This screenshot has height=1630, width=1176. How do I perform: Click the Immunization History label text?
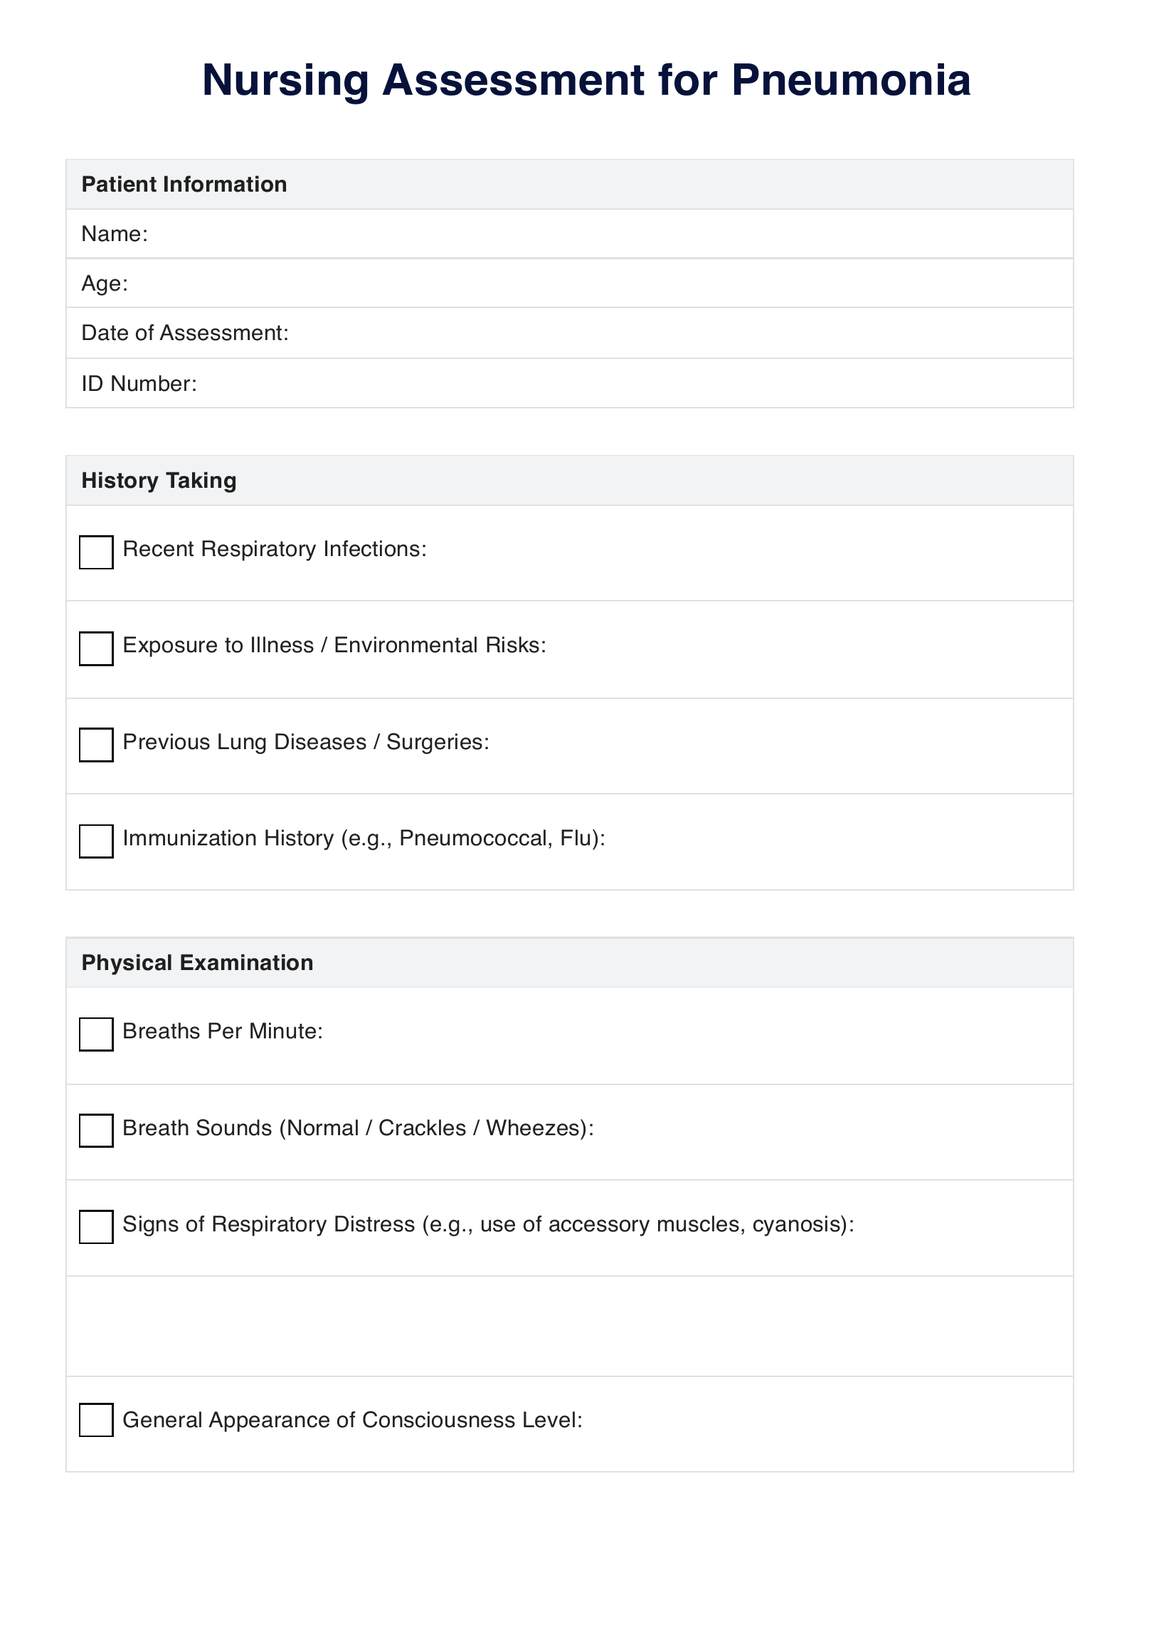(x=364, y=838)
